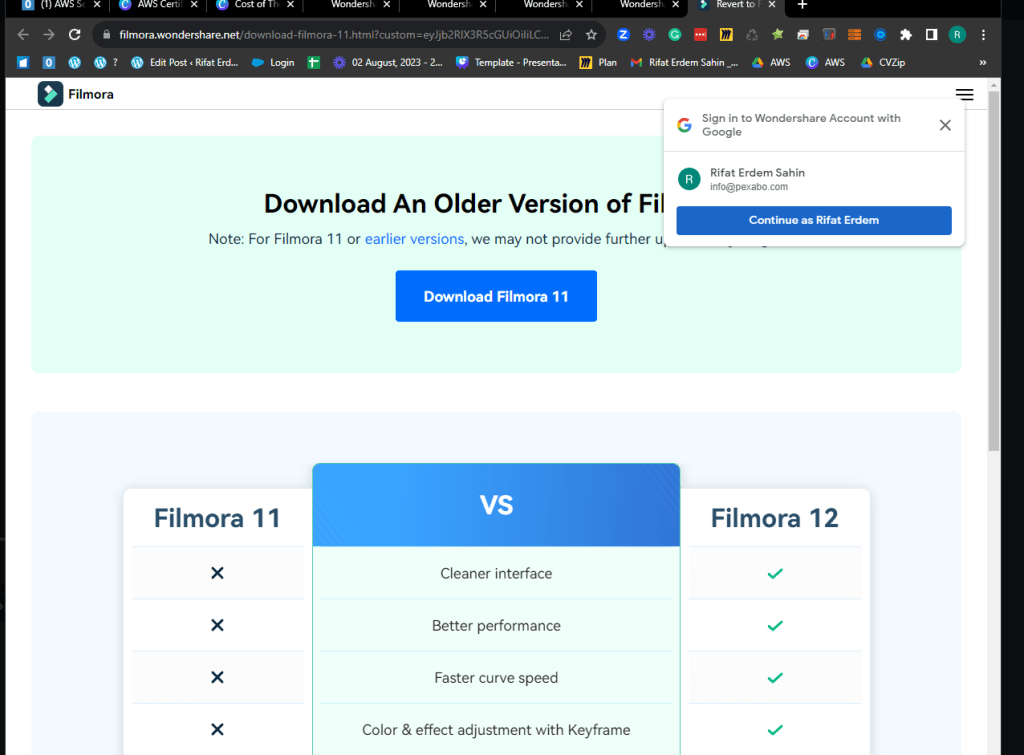Viewport: 1024px width, 755px height.
Task: Click the address bar URL field
Action: 334,35
